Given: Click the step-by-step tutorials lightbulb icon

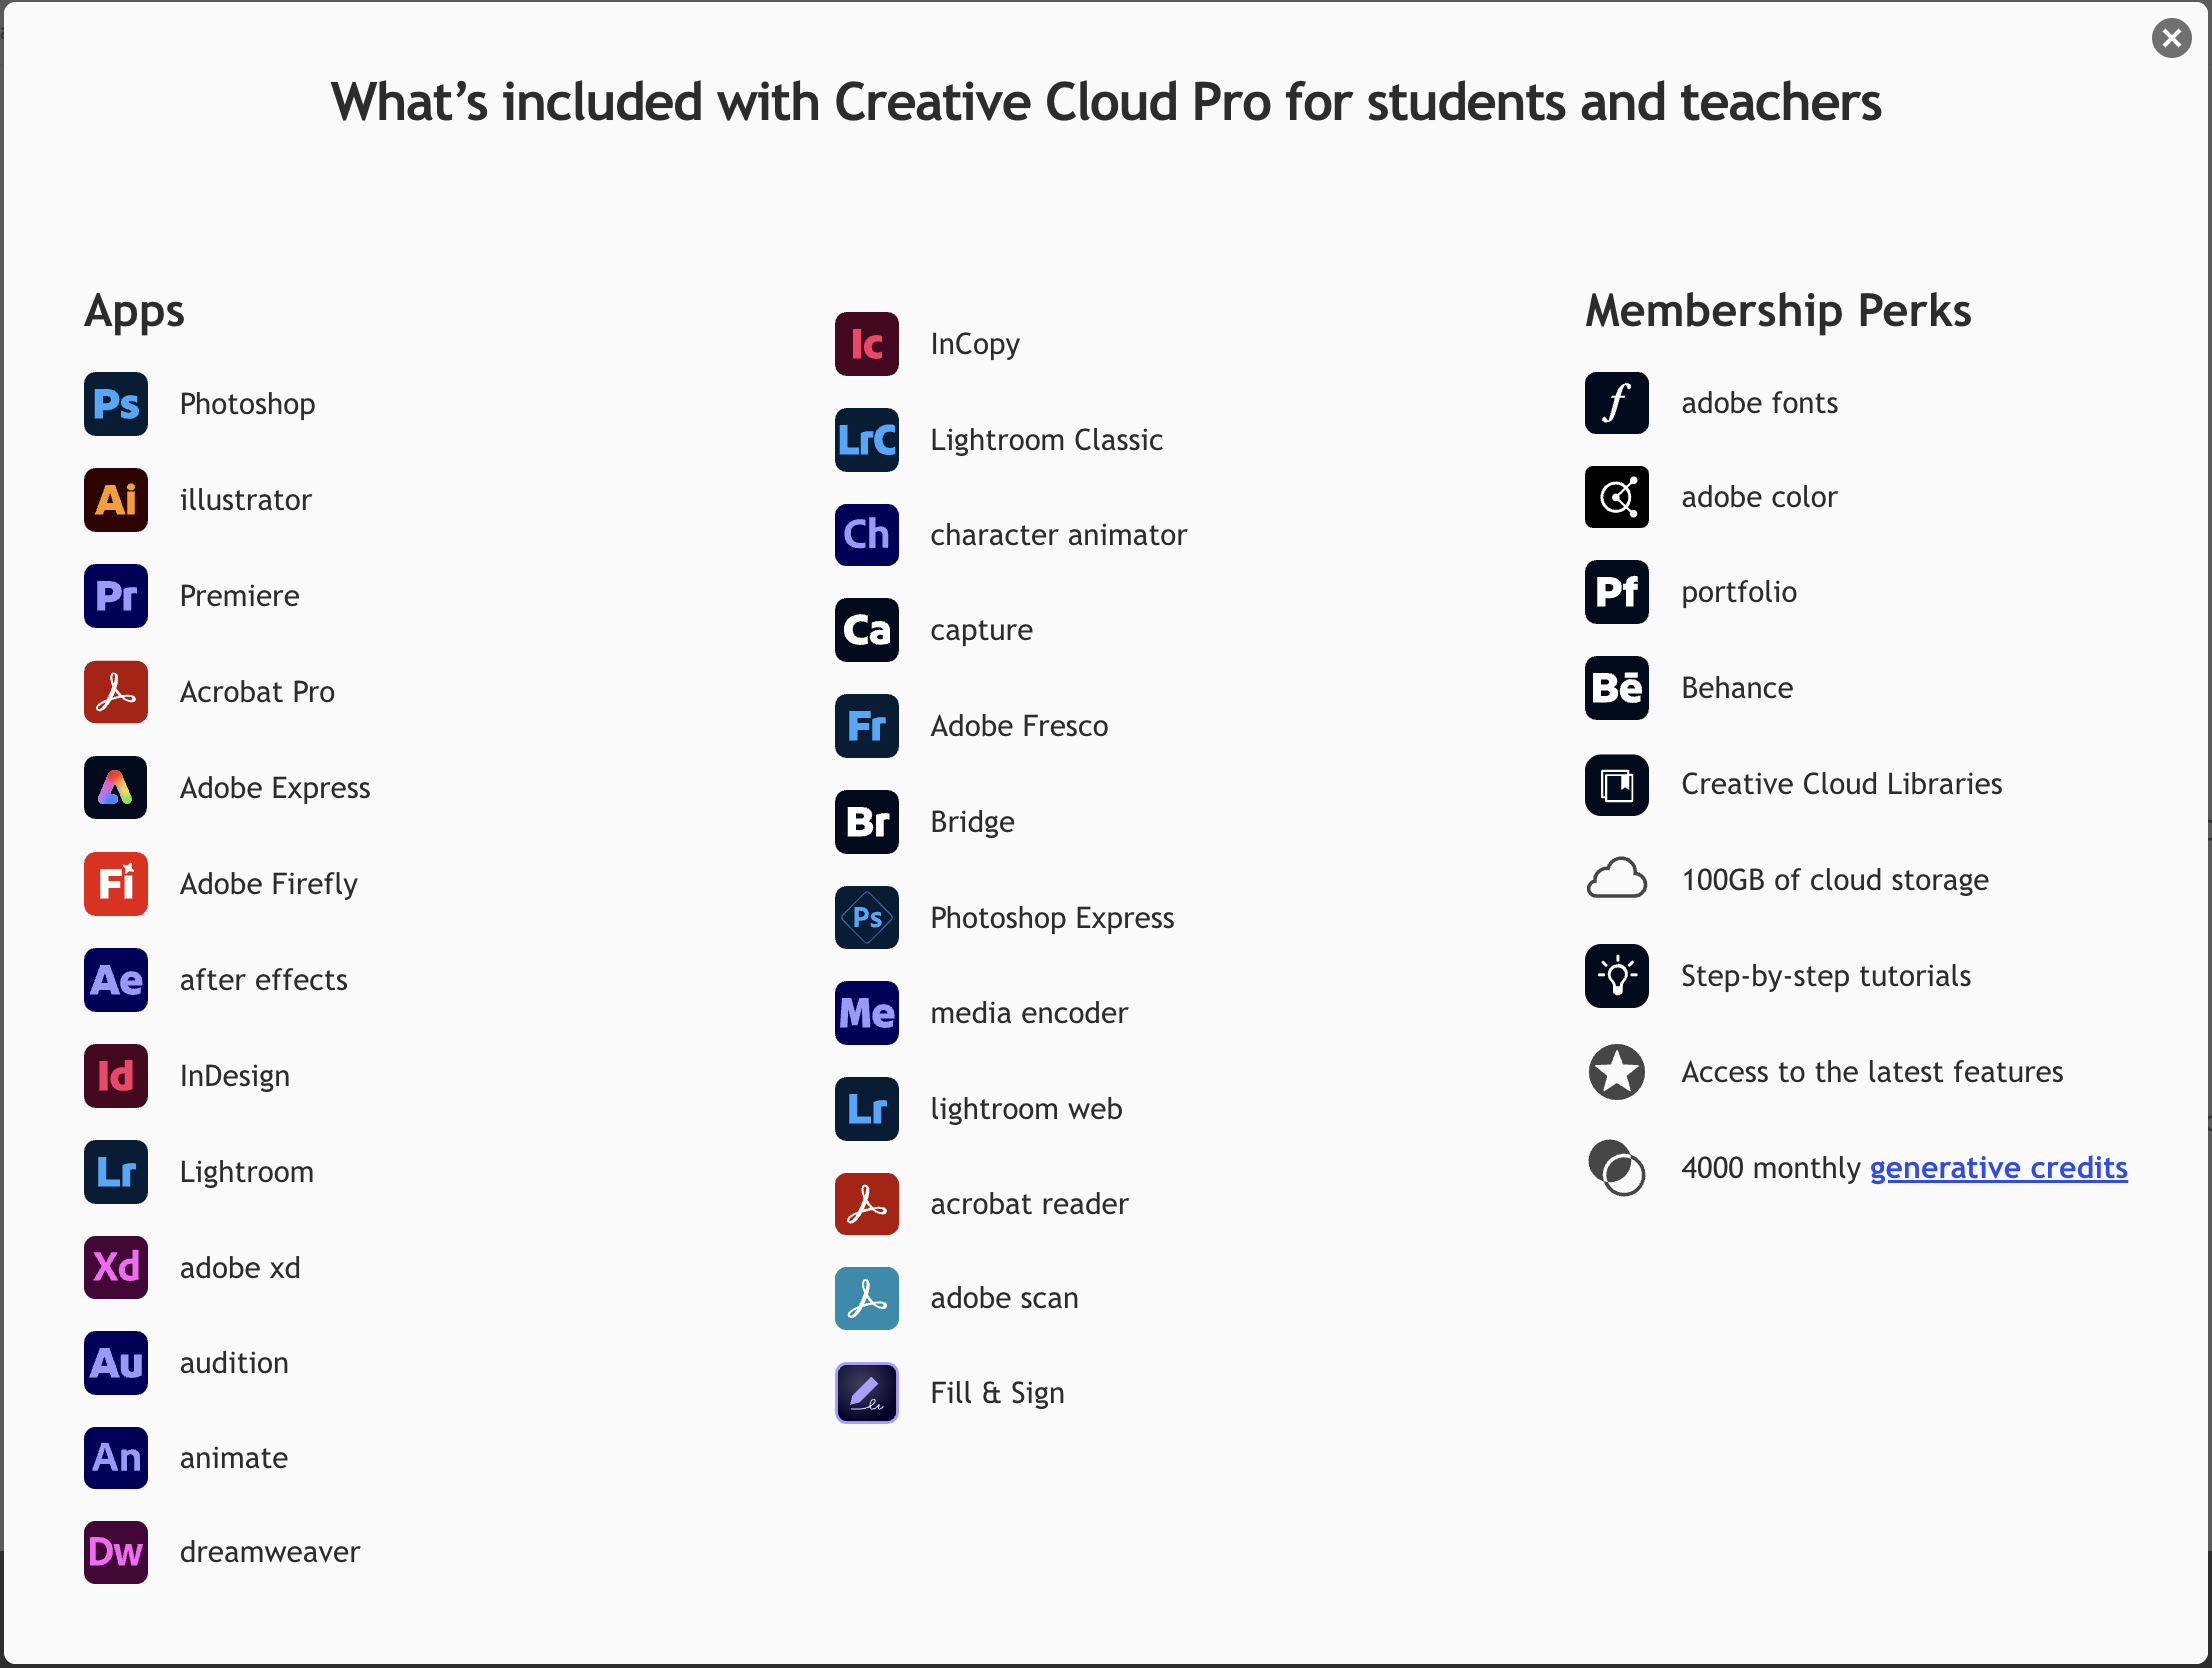Looking at the screenshot, I should (x=1617, y=976).
